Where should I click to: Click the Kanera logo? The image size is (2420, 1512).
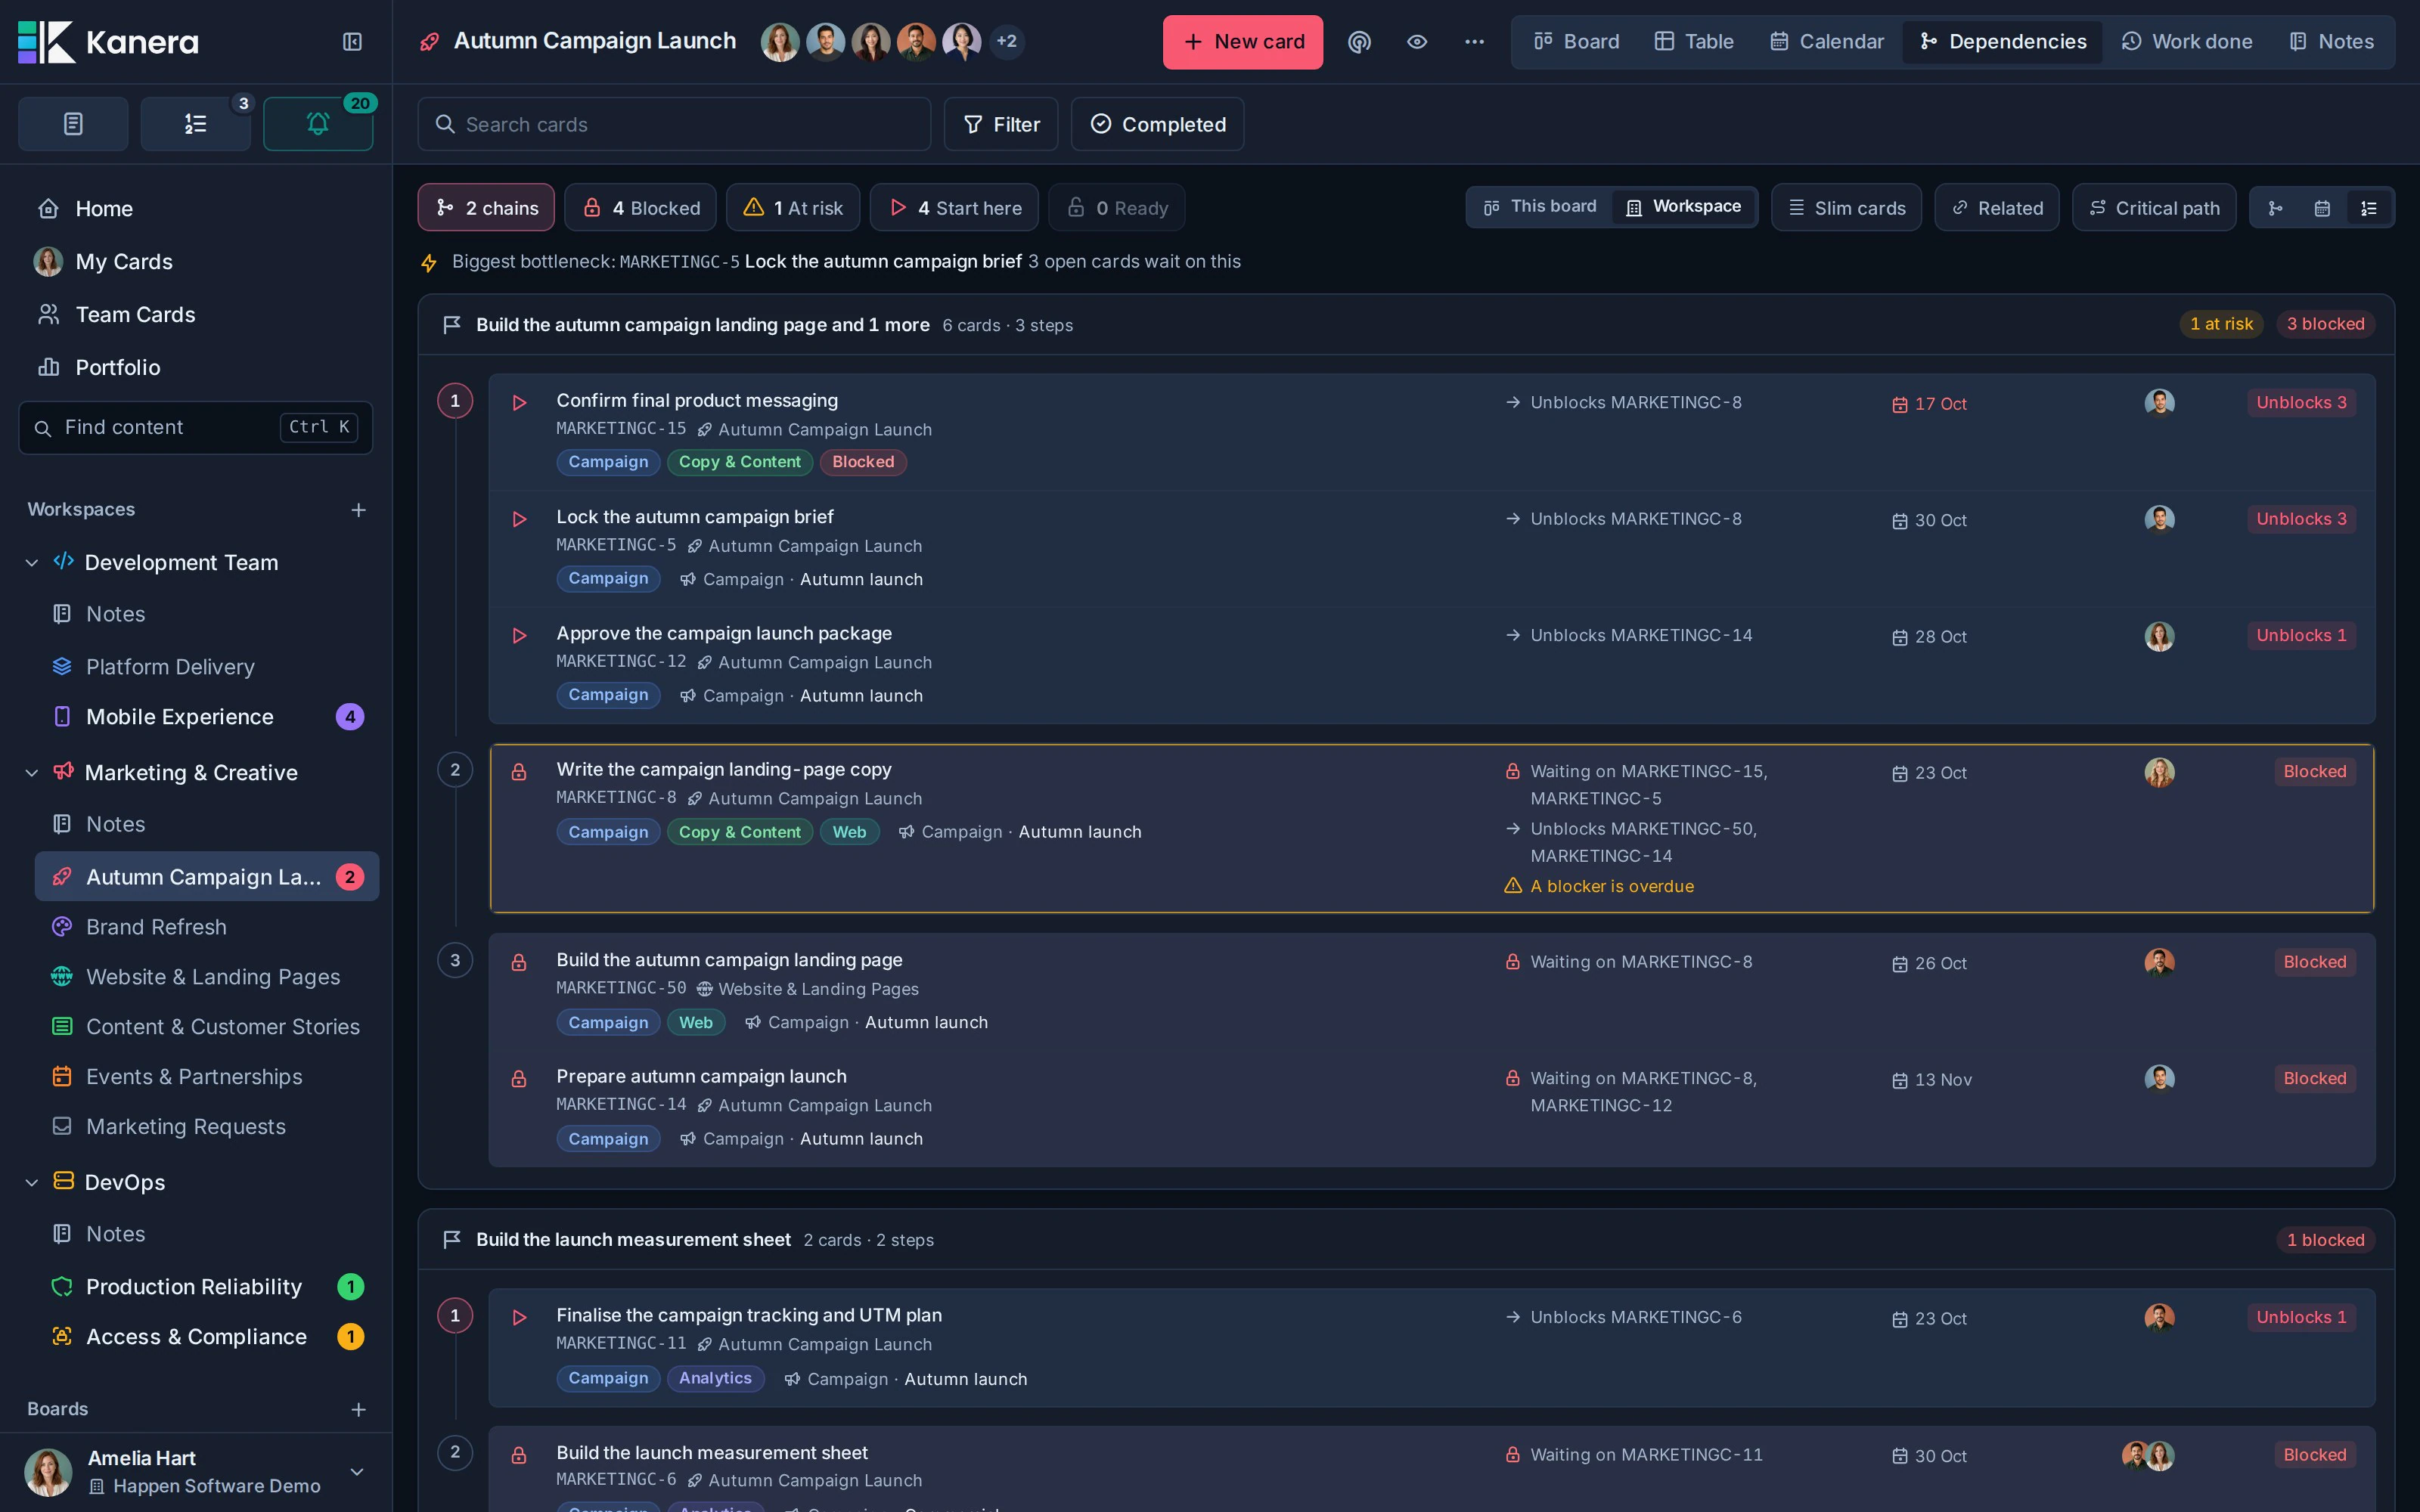[108, 42]
